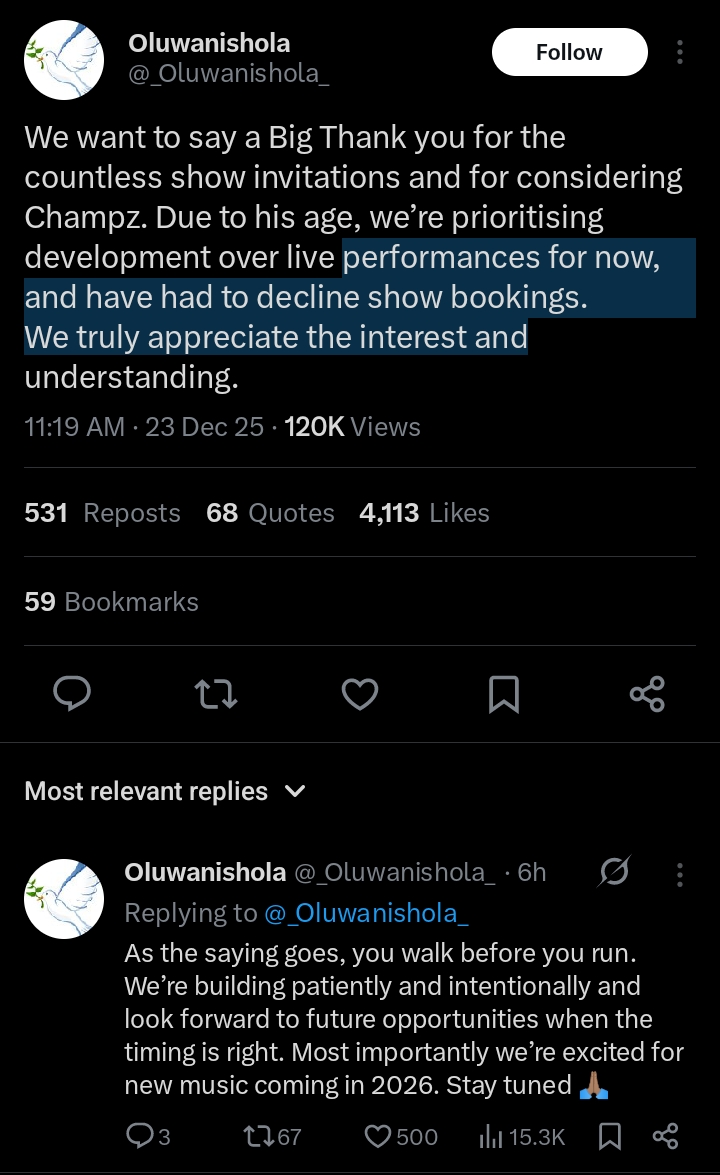Like the reply with 500 likes
The image size is (720, 1175).
tap(401, 1136)
